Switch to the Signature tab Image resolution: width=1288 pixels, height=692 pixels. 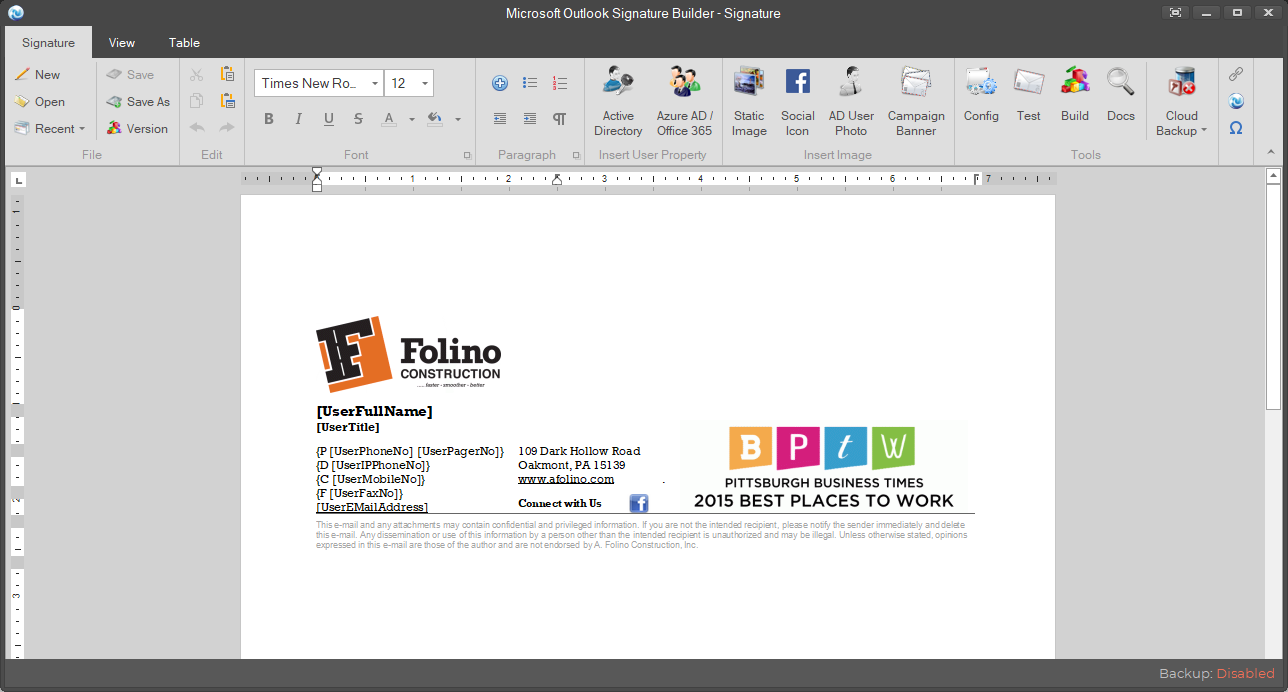(x=48, y=43)
